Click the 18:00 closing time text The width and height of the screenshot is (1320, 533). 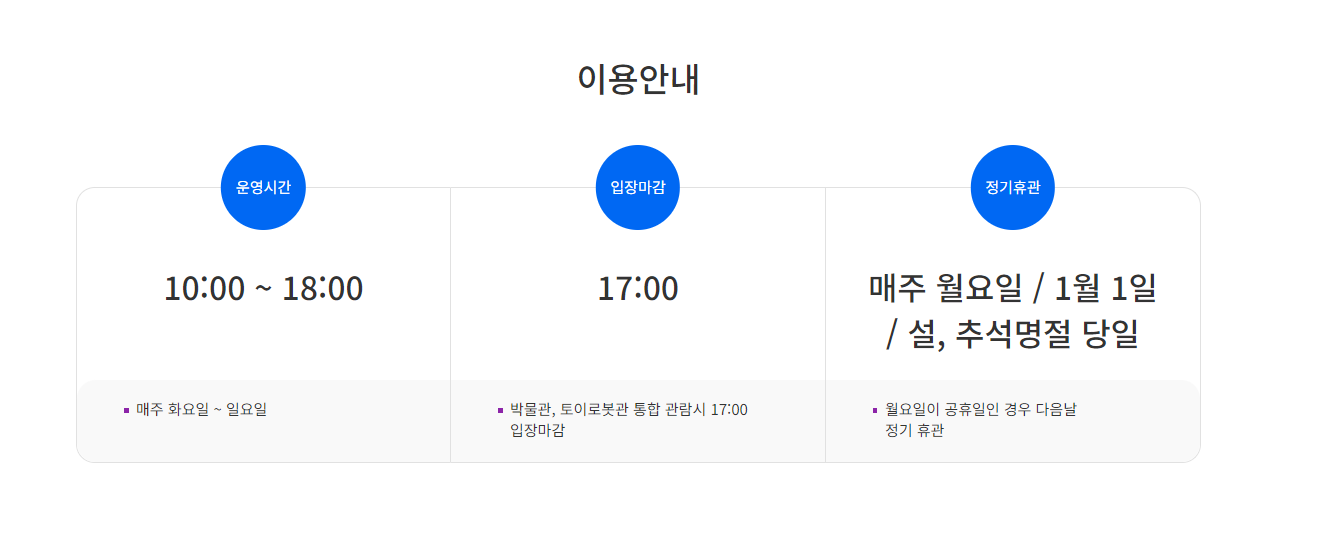322,288
